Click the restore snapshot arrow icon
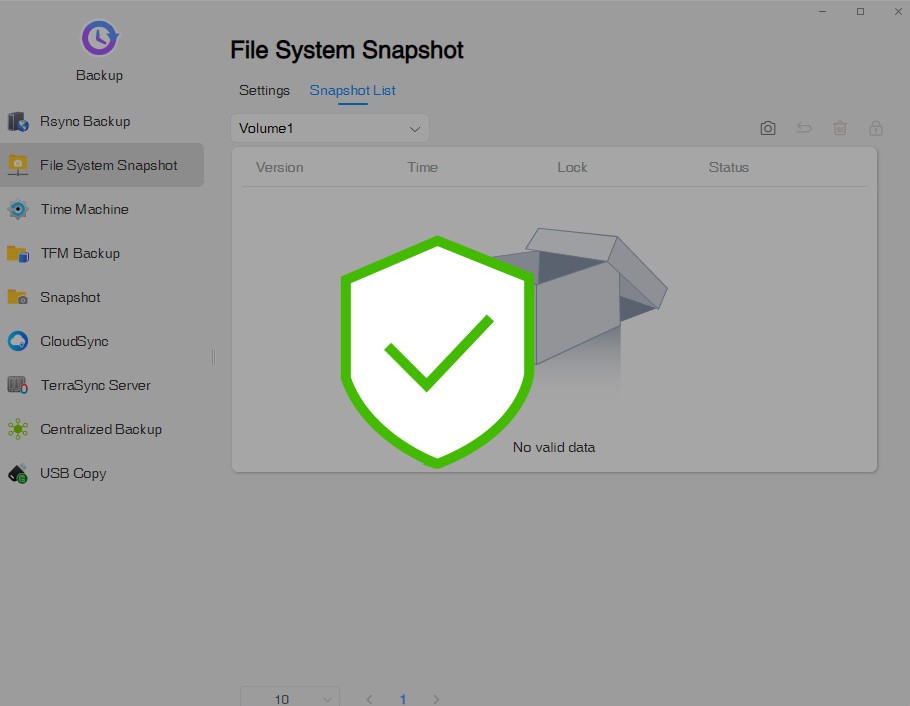The image size is (910, 706). pos(804,128)
